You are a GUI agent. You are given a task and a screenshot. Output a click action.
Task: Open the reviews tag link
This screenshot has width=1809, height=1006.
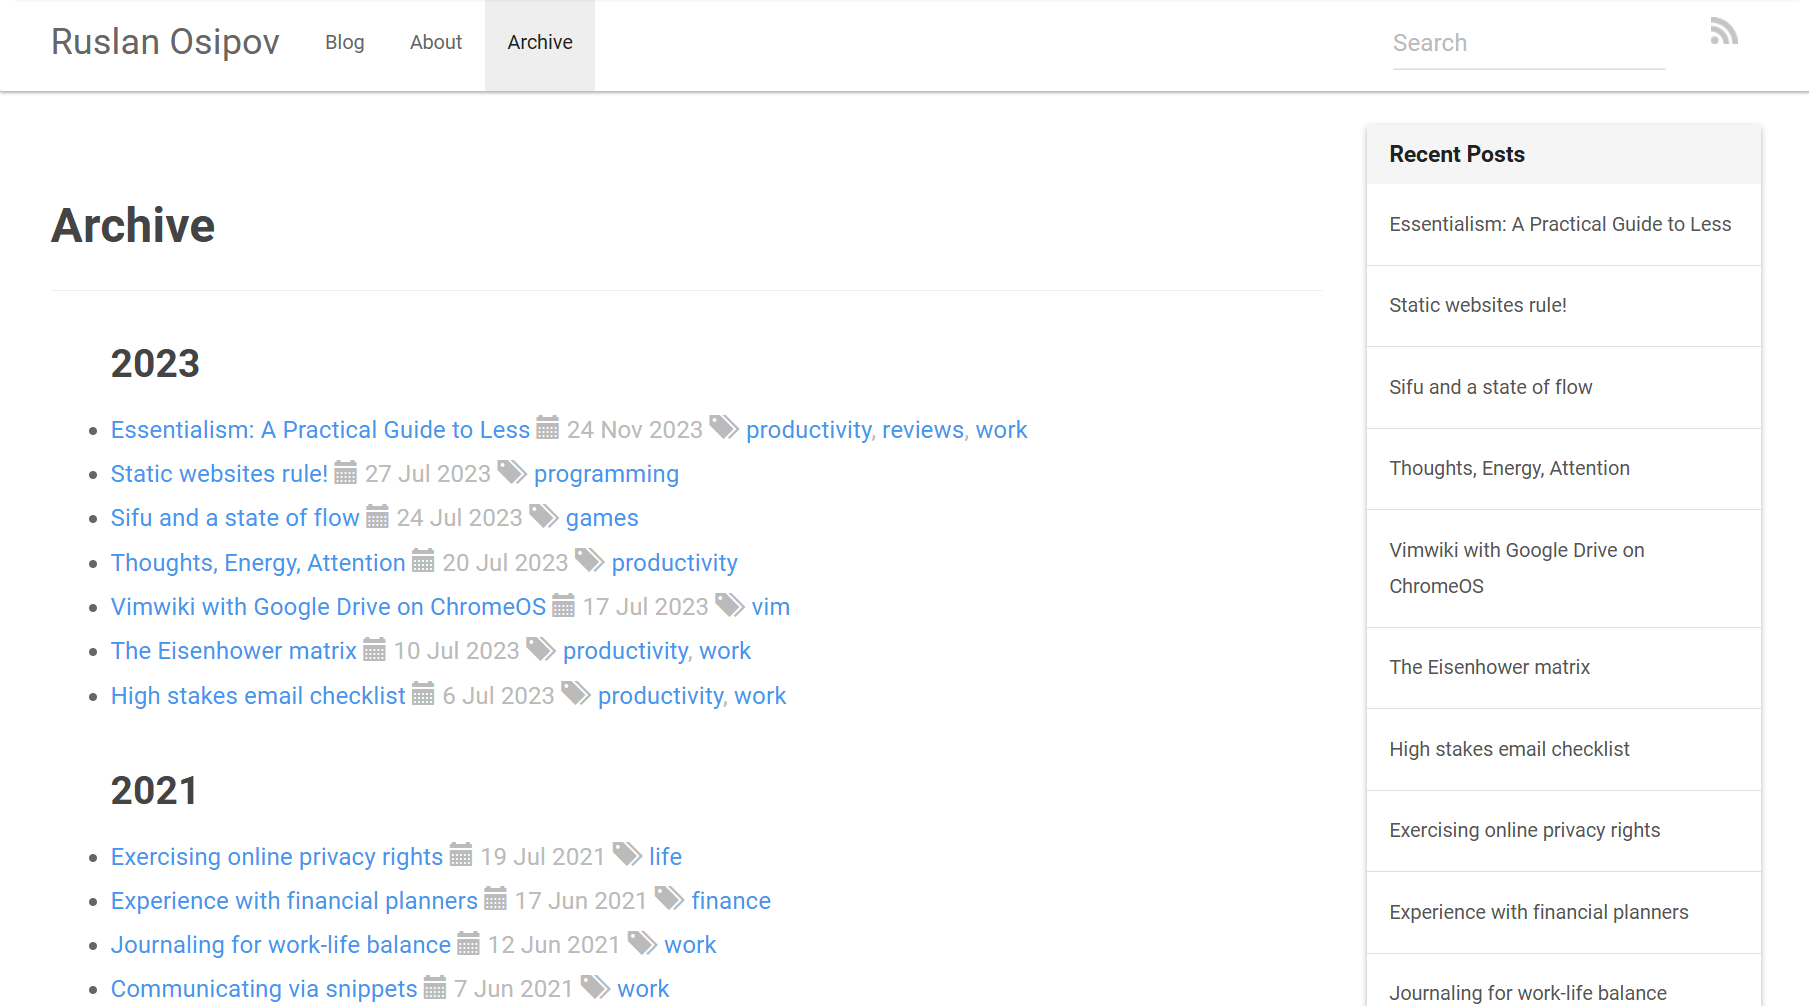922,430
